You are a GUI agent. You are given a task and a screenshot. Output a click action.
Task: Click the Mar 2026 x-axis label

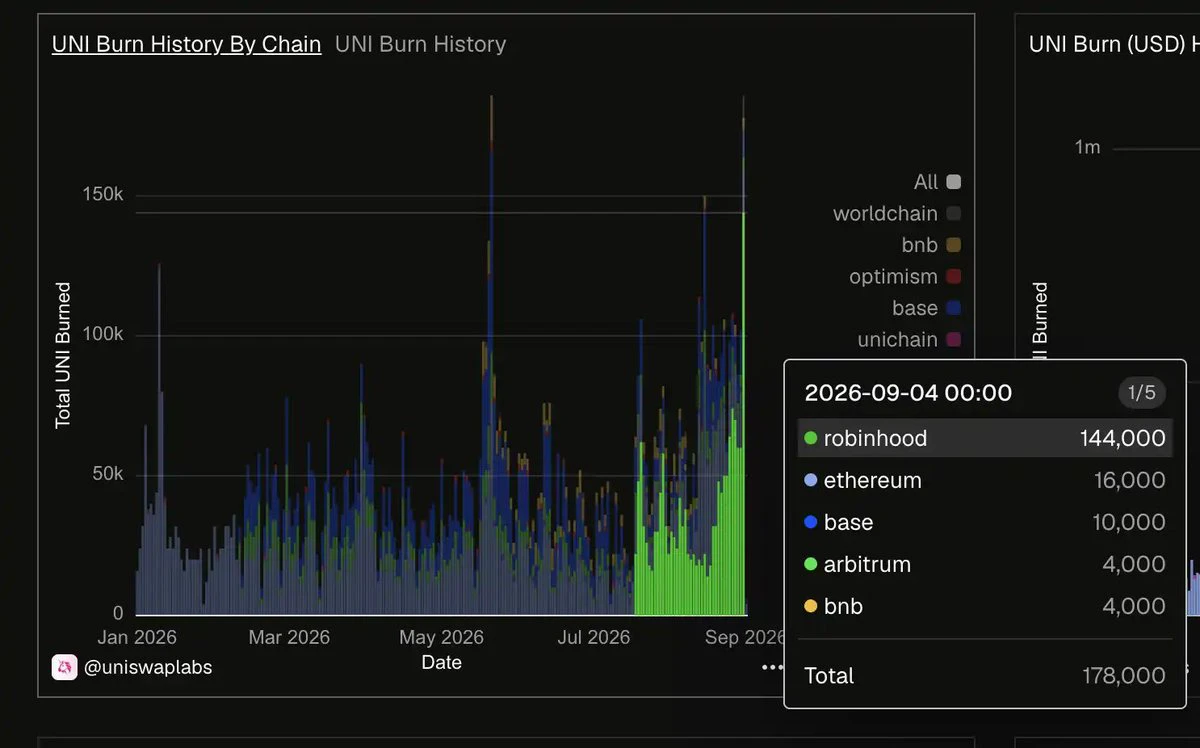pyautogui.click(x=289, y=637)
